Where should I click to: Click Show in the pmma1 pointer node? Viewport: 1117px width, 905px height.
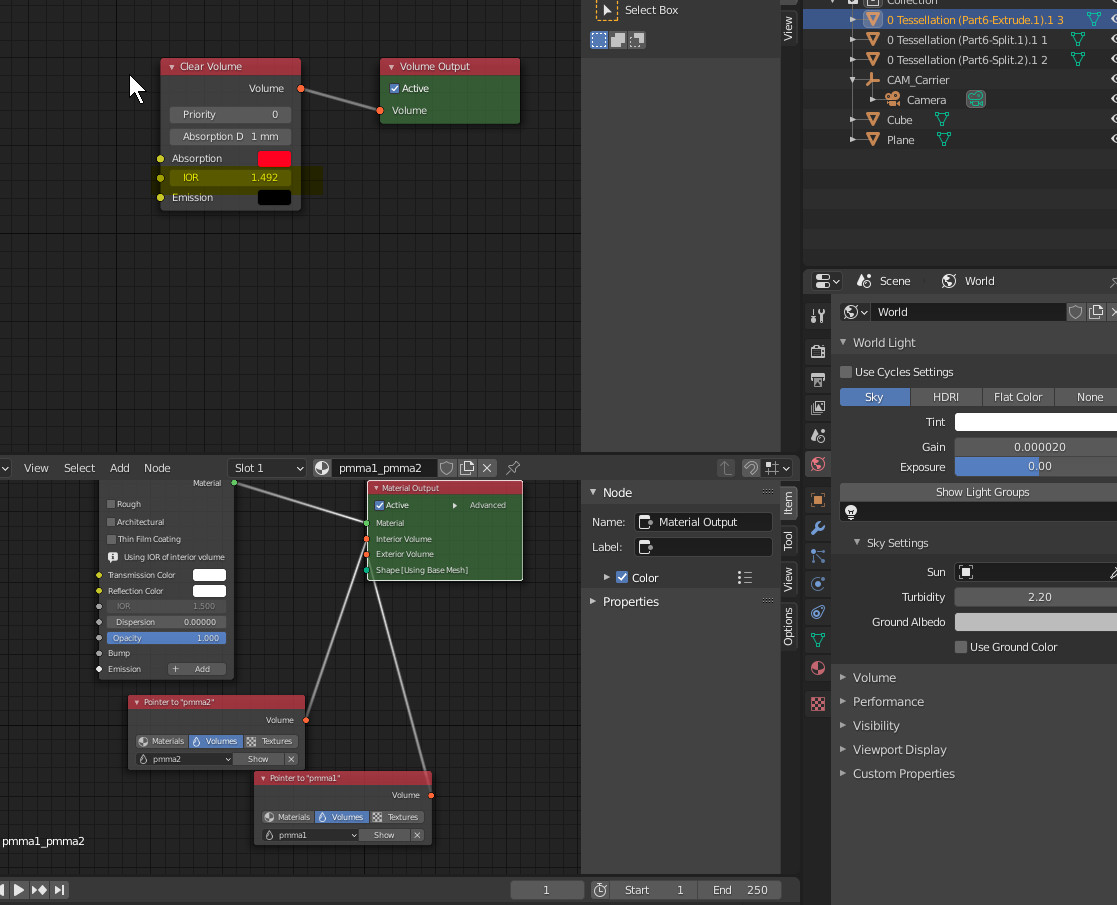(x=384, y=835)
